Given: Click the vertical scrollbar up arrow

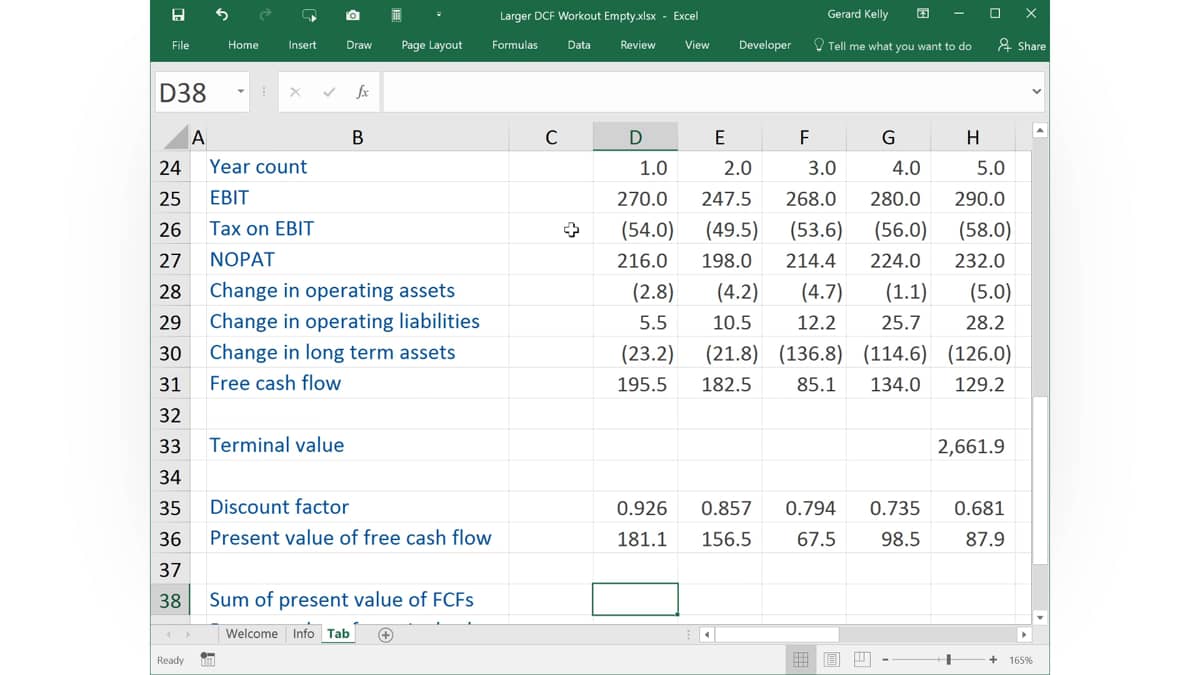Looking at the screenshot, I should pyautogui.click(x=1040, y=131).
